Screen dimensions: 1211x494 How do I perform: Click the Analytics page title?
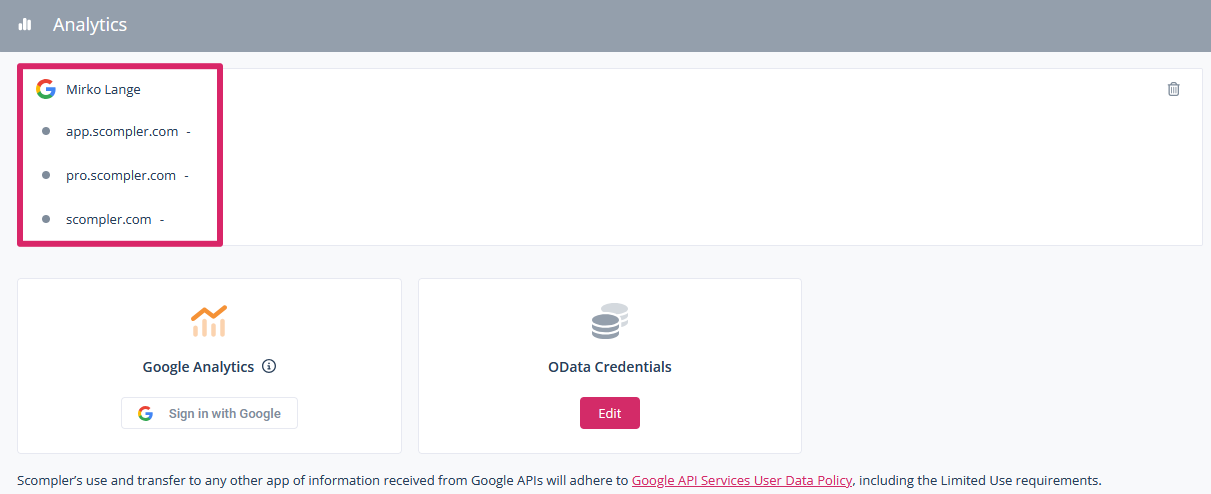[x=90, y=25]
